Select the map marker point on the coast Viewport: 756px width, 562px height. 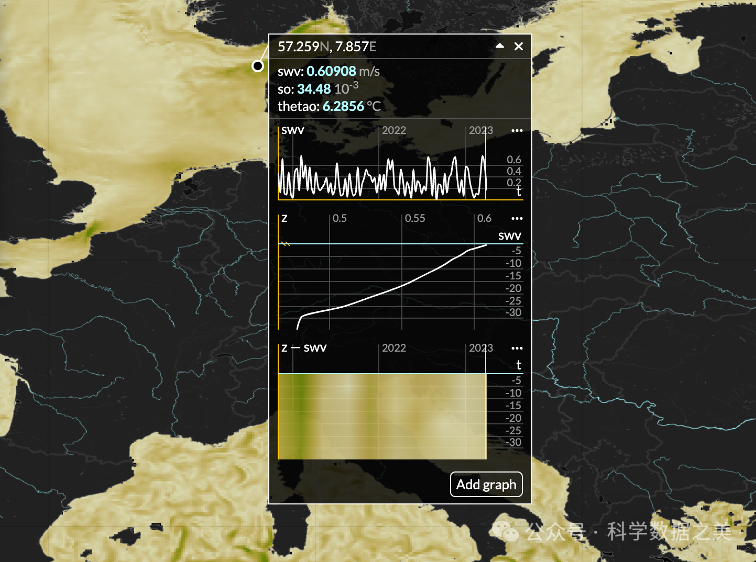coord(258,66)
